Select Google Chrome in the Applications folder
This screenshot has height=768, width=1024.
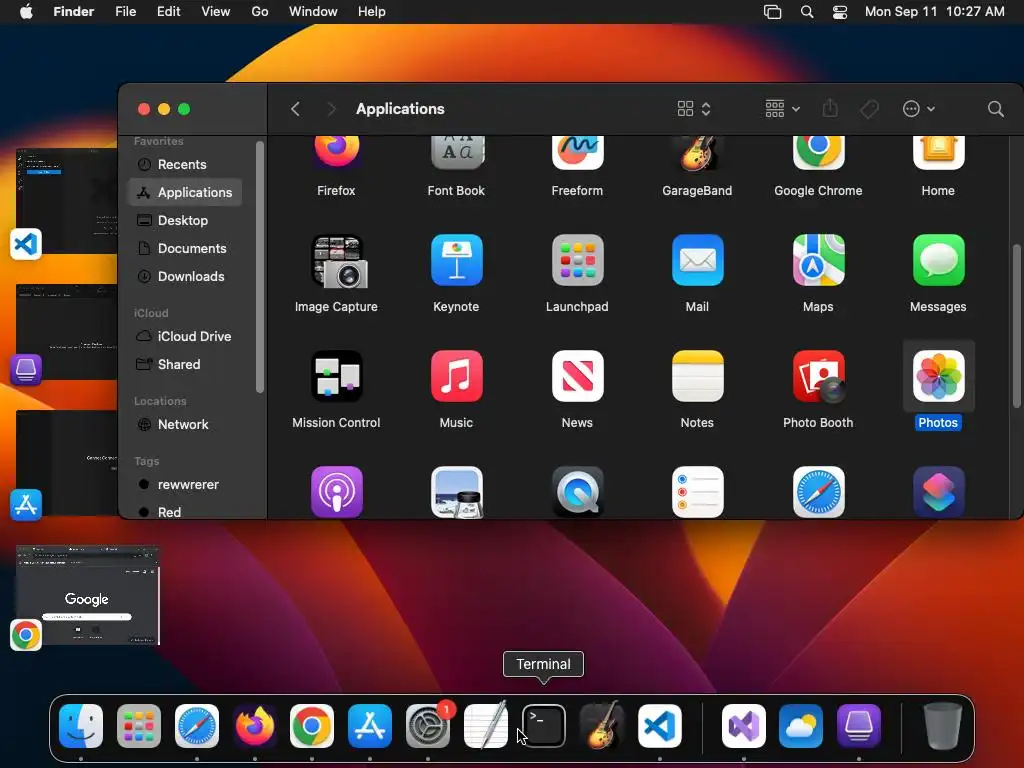(x=818, y=153)
